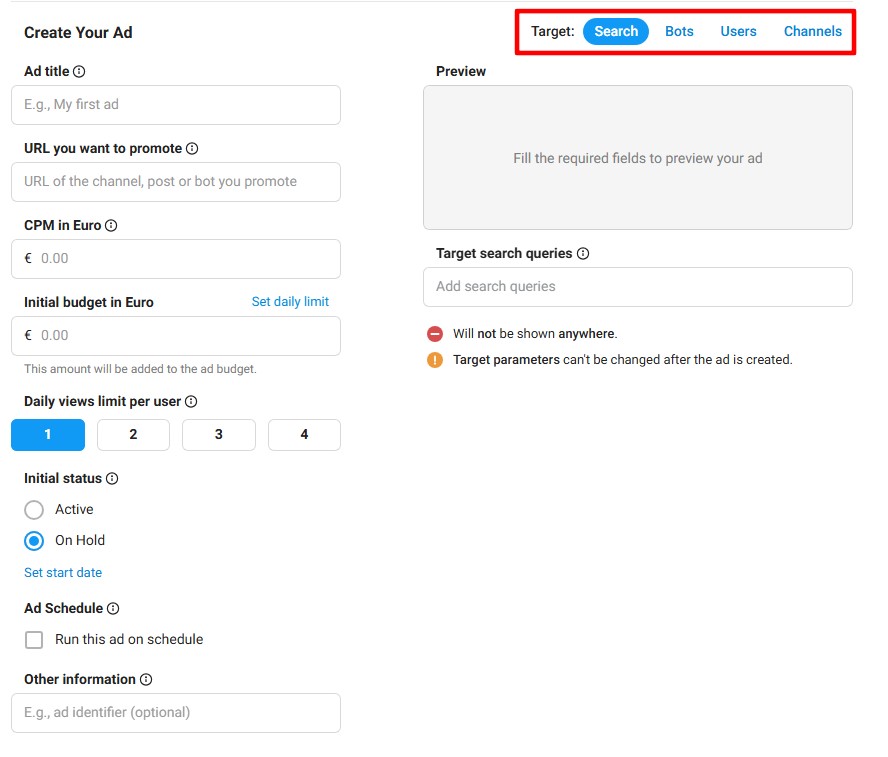888x757 pixels.
Task: Click the Set daily limit link
Action: pos(290,302)
